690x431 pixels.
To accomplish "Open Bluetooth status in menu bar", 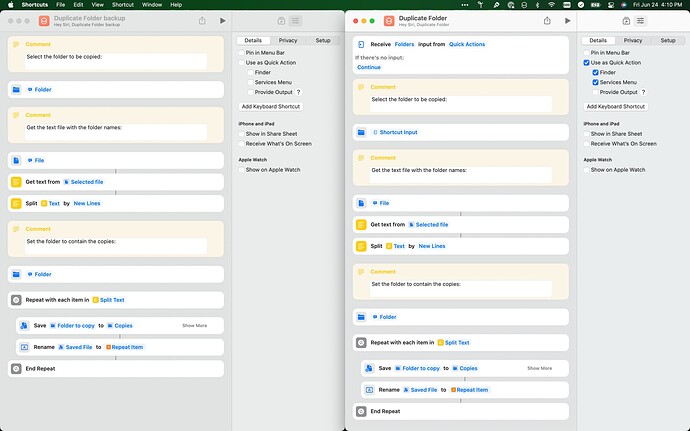I will [537, 5].
